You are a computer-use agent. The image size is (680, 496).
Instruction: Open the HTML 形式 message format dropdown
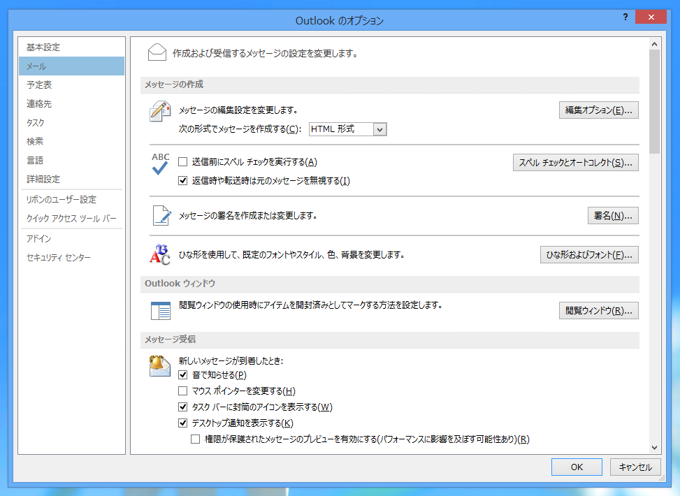click(379, 129)
